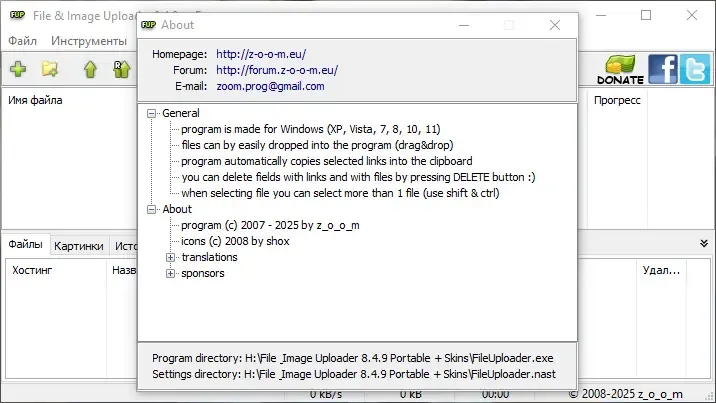716x403 pixels.
Task: Collapse the General tree node
Action: 152,113
